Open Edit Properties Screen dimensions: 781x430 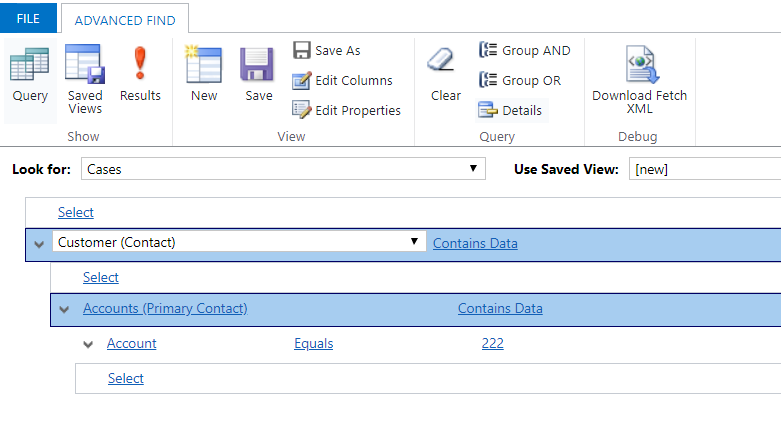[x=346, y=110]
